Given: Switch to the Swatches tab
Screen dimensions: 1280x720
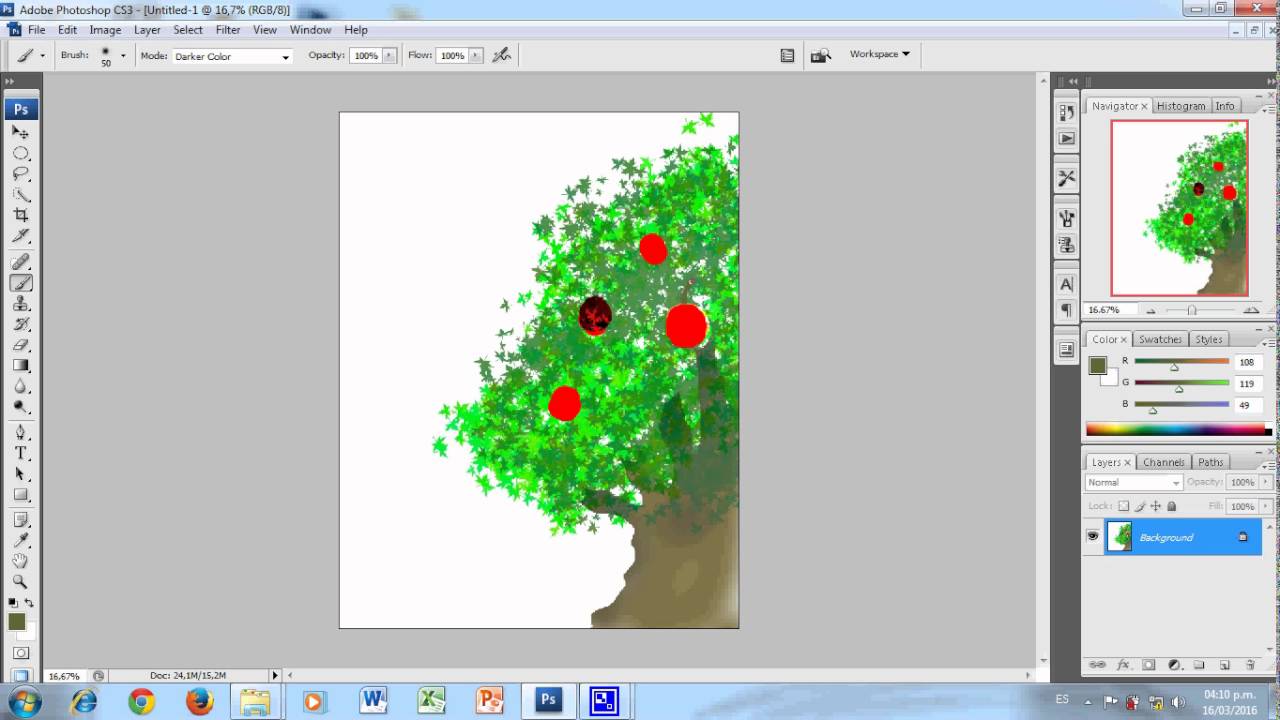Looking at the screenshot, I should click(1160, 339).
